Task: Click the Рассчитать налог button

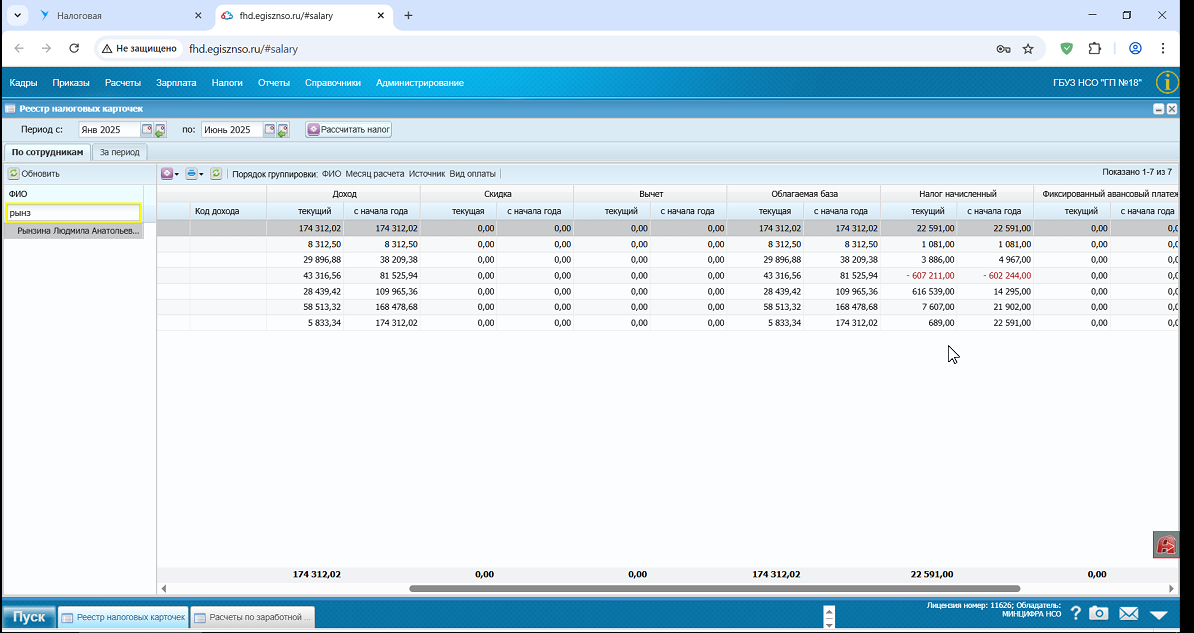Action: tap(349, 129)
